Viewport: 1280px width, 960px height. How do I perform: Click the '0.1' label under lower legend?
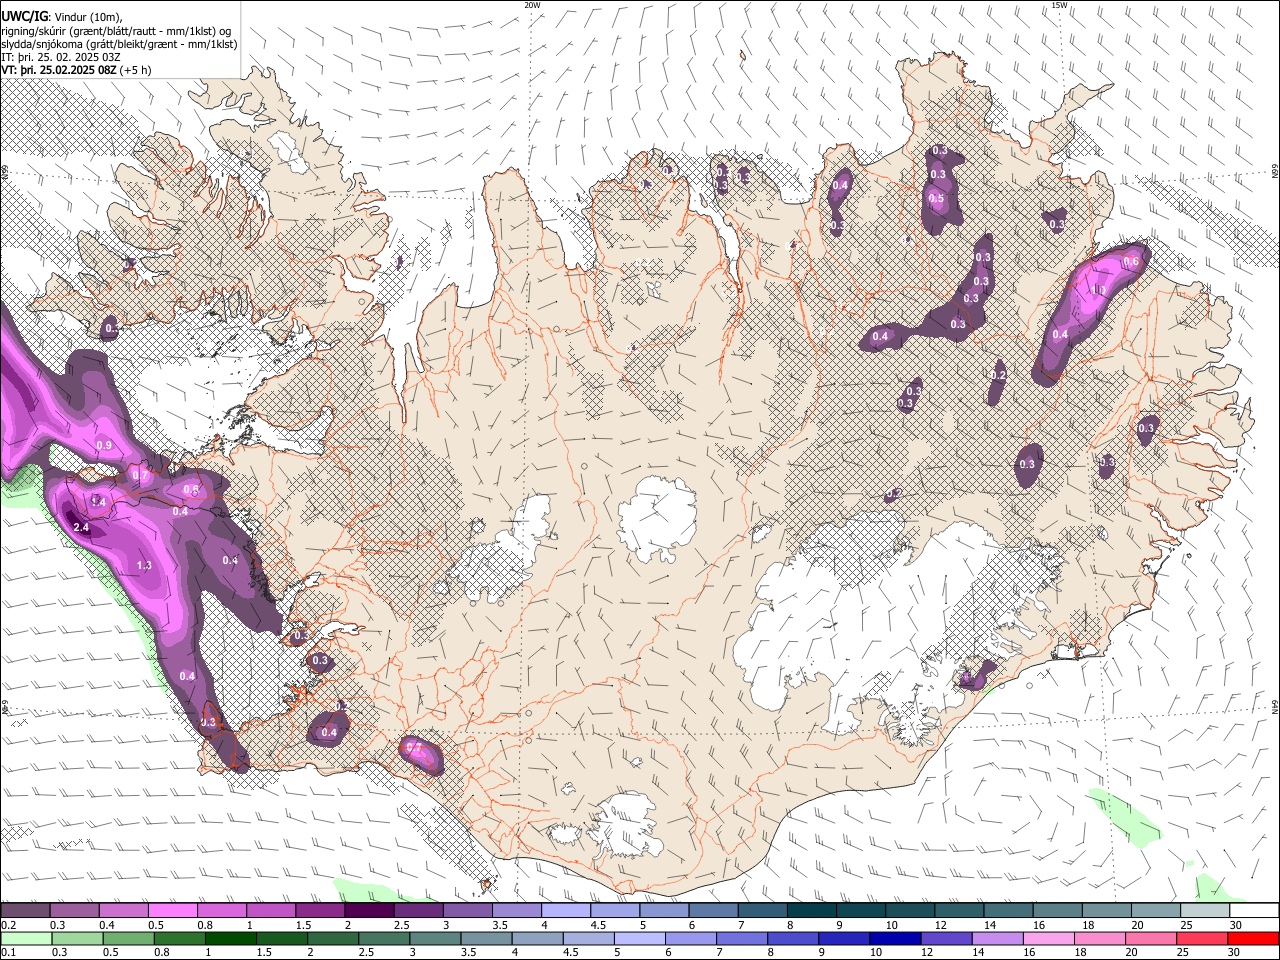8,952
